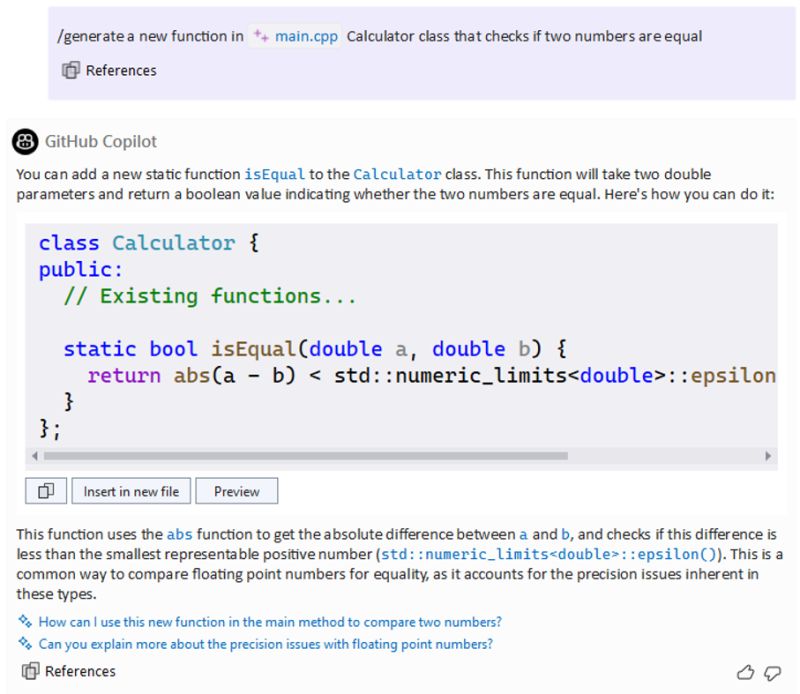Click the sparkle icon before the second follow-up question
800x694 pixels.
click(x=24, y=645)
